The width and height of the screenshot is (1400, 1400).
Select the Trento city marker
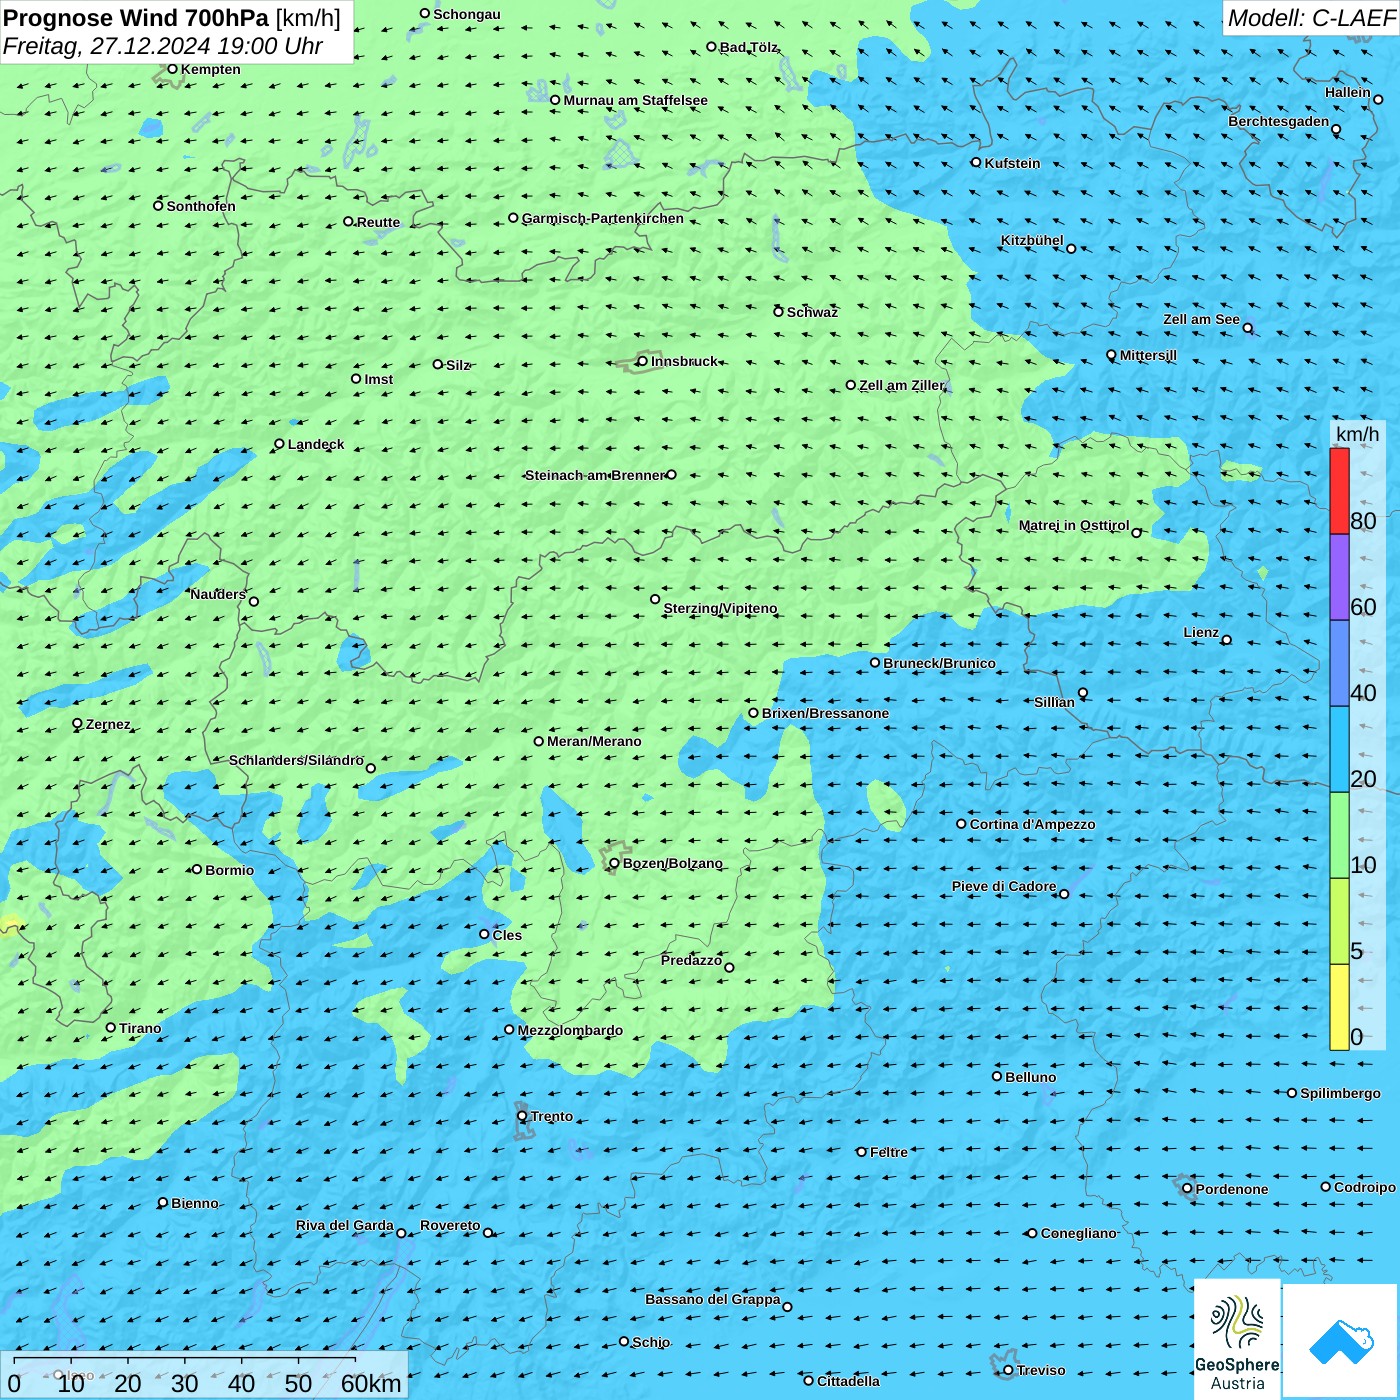[522, 1116]
